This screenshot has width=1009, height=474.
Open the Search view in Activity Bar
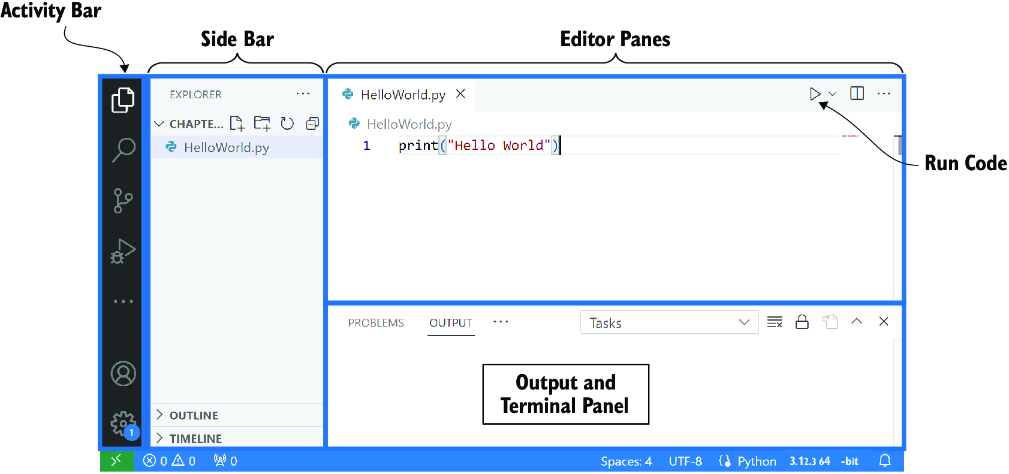tap(123, 150)
